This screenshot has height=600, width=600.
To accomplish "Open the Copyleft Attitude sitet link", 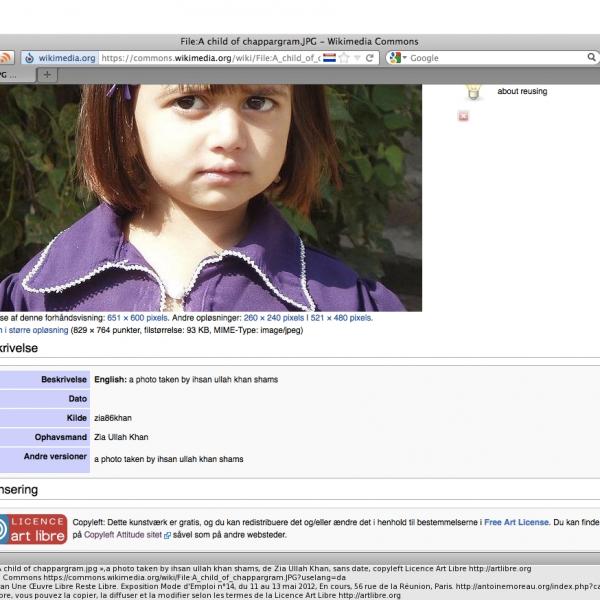I will (x=123, y=535).
